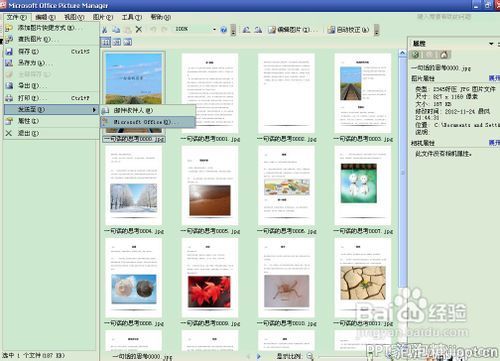Choose 属性 from File menu

point(51,121)
